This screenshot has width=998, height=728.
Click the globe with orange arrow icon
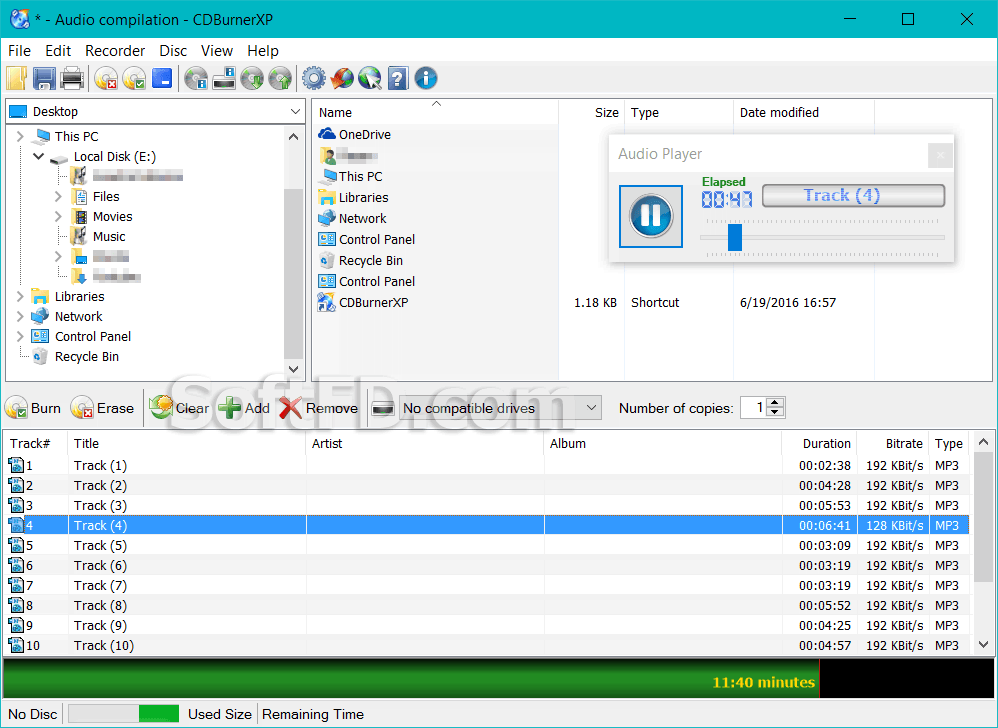coord(342,78)
